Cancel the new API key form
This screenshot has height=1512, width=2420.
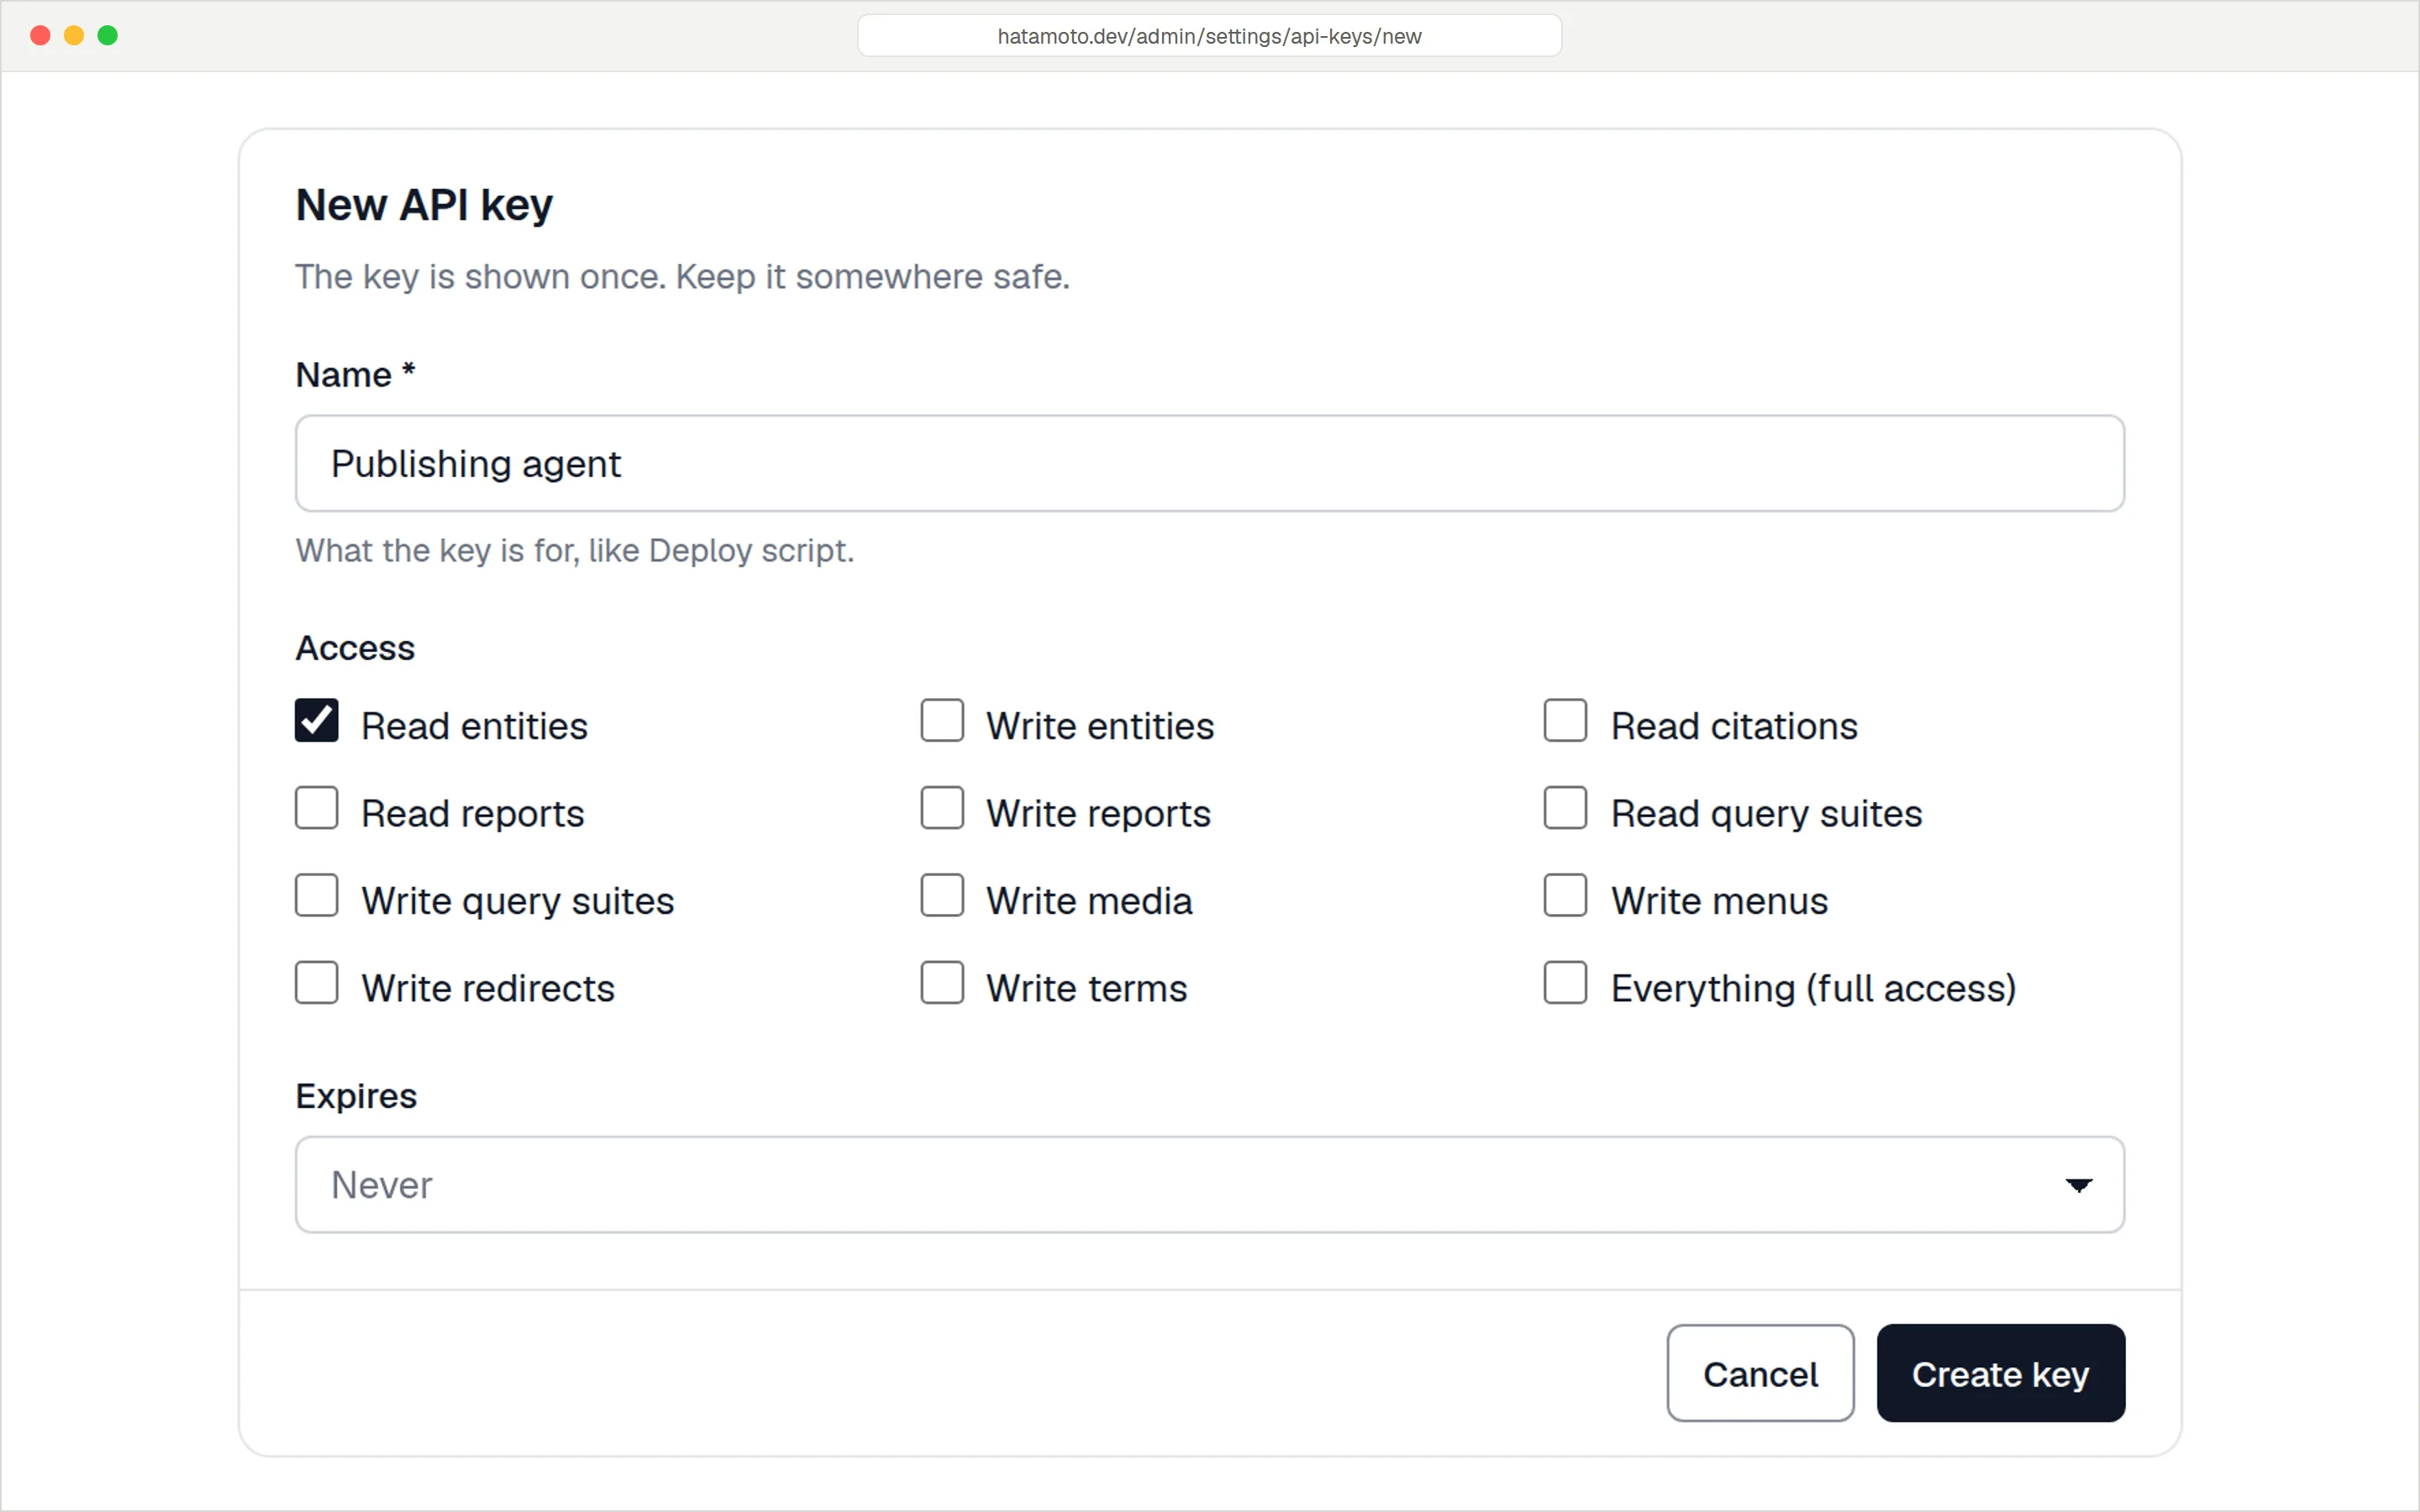click(x=1760, y=1373)
